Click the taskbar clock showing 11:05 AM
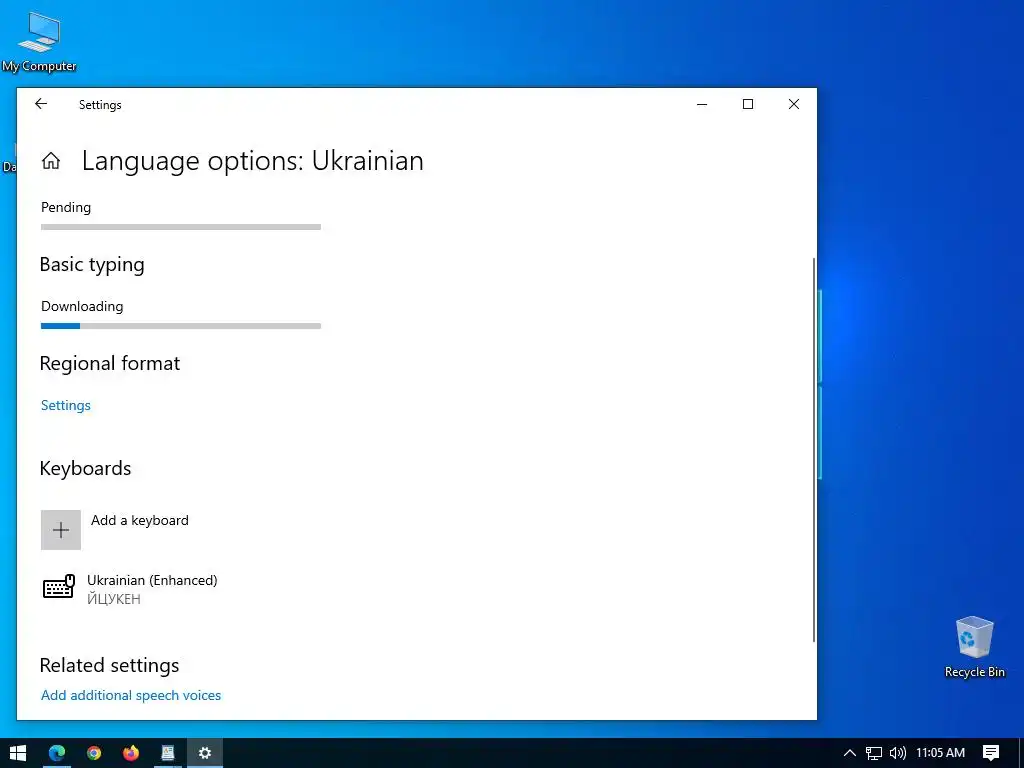This screenshot has height=768, width=1024. tap(940, 753)
